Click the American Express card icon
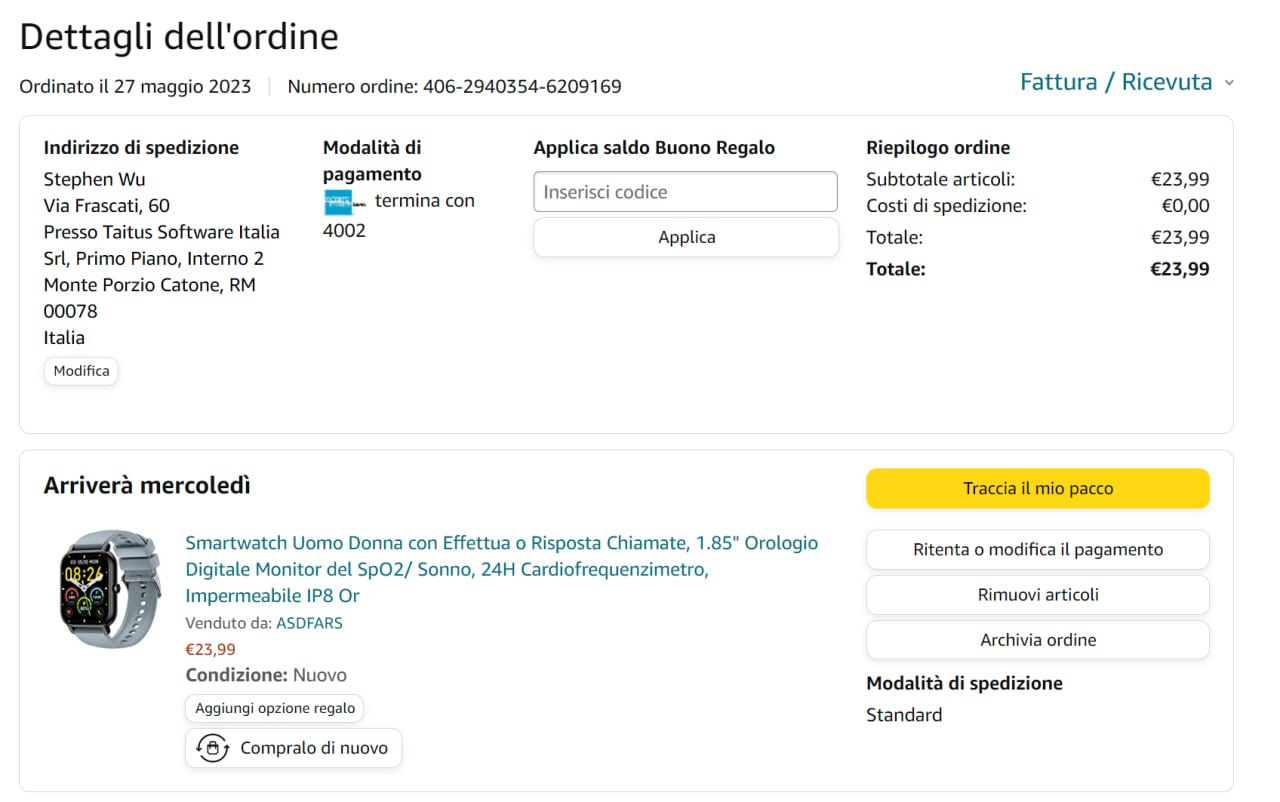Screen dimensions: 1280x802 click(x=346, y=203)
